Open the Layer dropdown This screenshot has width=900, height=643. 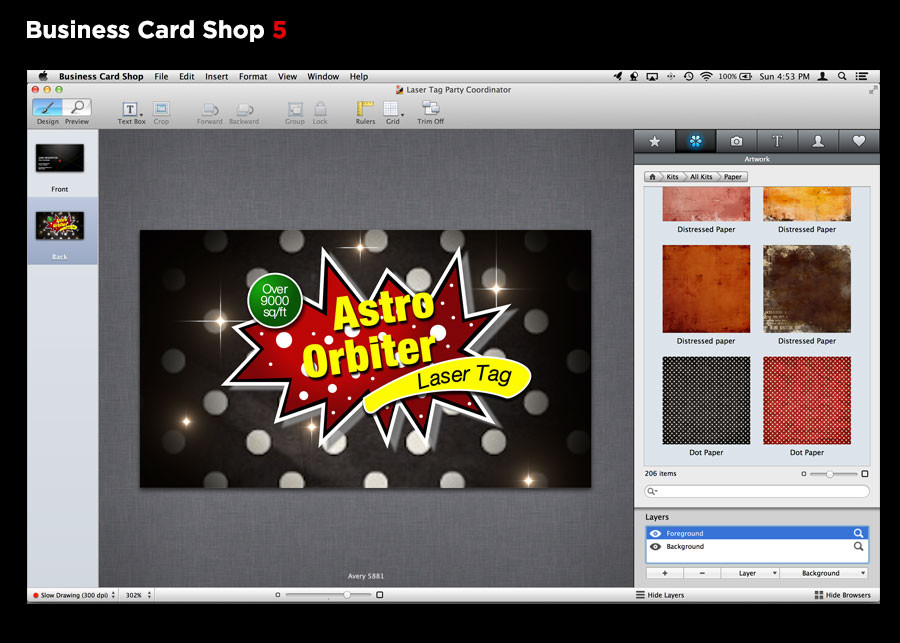pyautogui.click(x=750, y=573)
